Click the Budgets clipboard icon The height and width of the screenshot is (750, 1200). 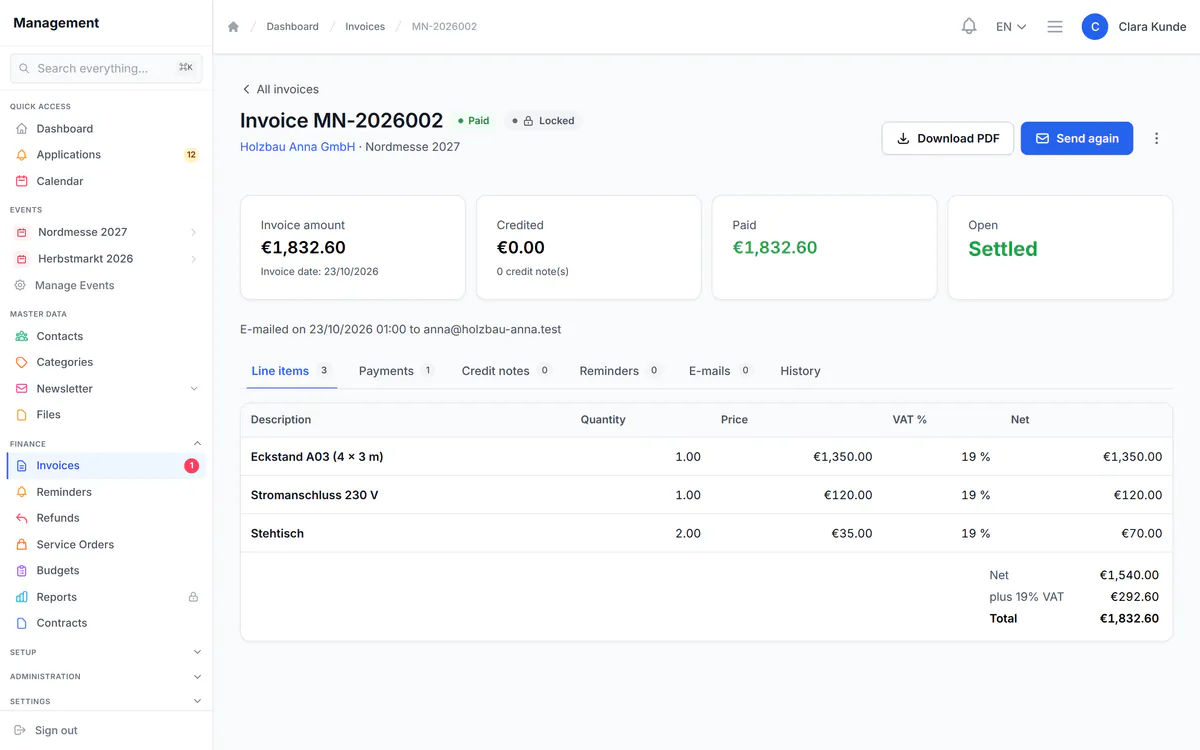(x=22, y=571)
